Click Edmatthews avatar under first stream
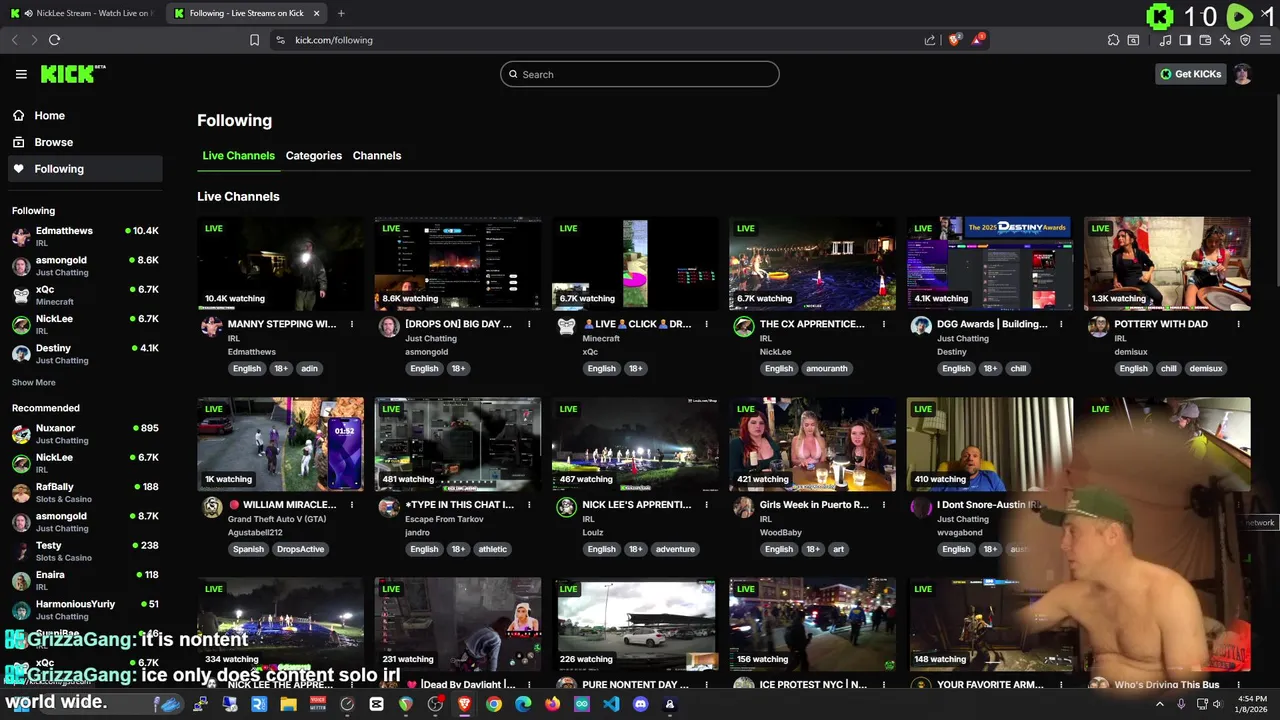The height and width of the screenshot is (720, 1280). [x=211, y=327]
